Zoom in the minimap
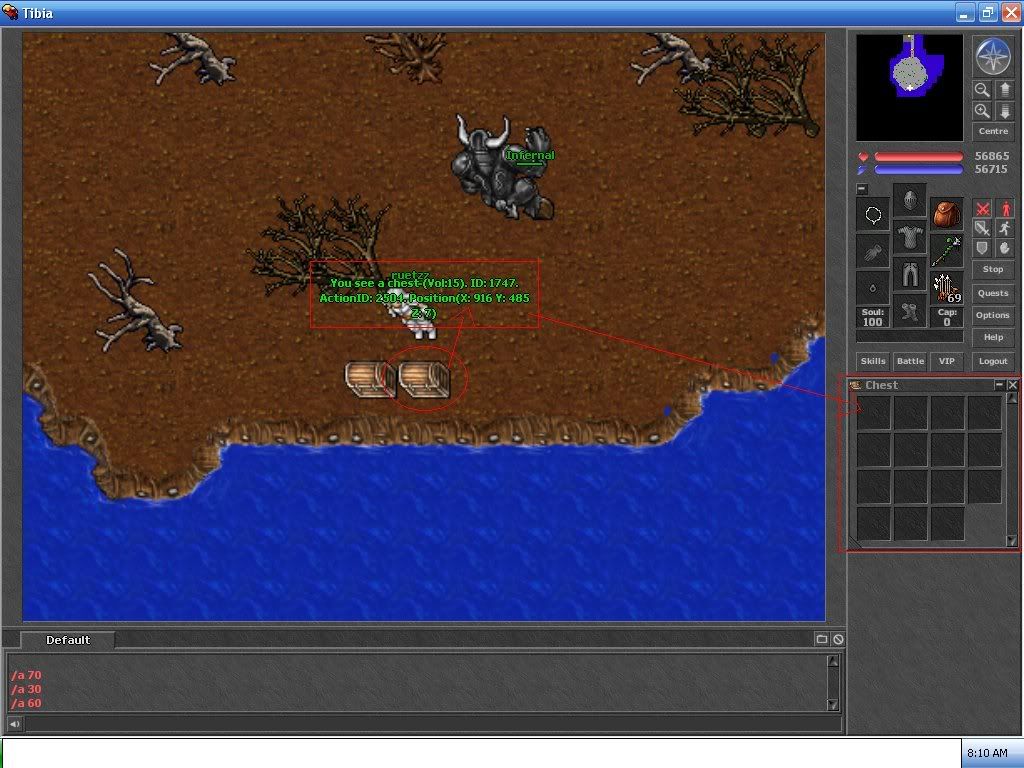Screen dimensions: 1024x768 pos(982,111)
